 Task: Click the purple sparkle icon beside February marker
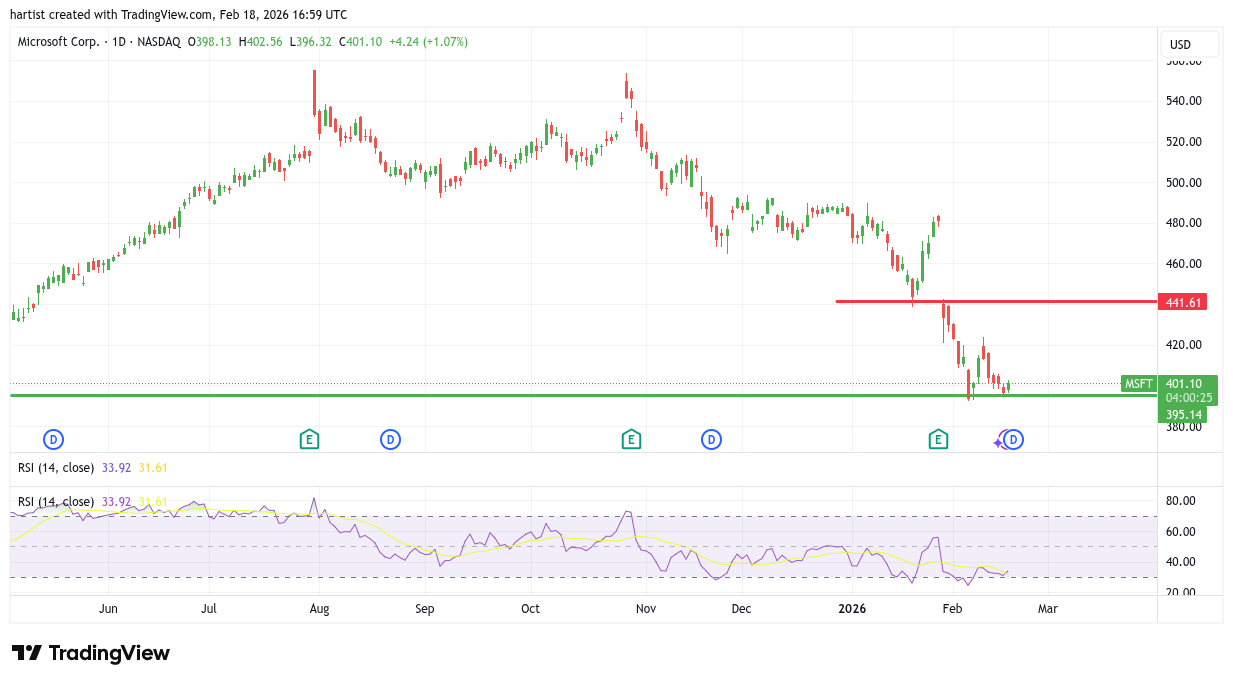point(999,440)
